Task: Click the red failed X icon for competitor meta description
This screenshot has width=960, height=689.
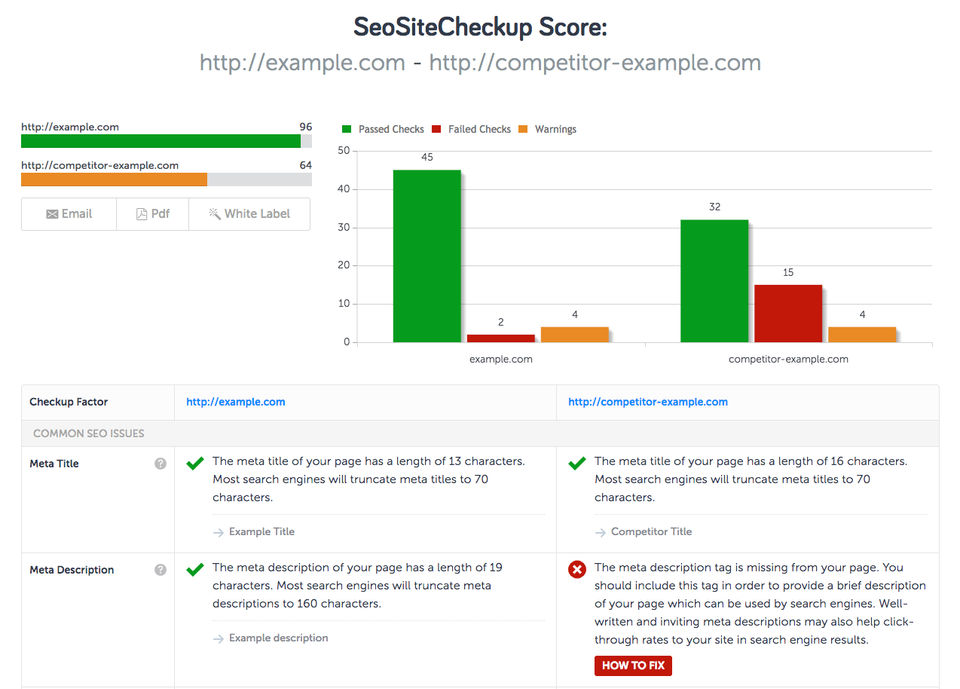Action: coord(577,570)
